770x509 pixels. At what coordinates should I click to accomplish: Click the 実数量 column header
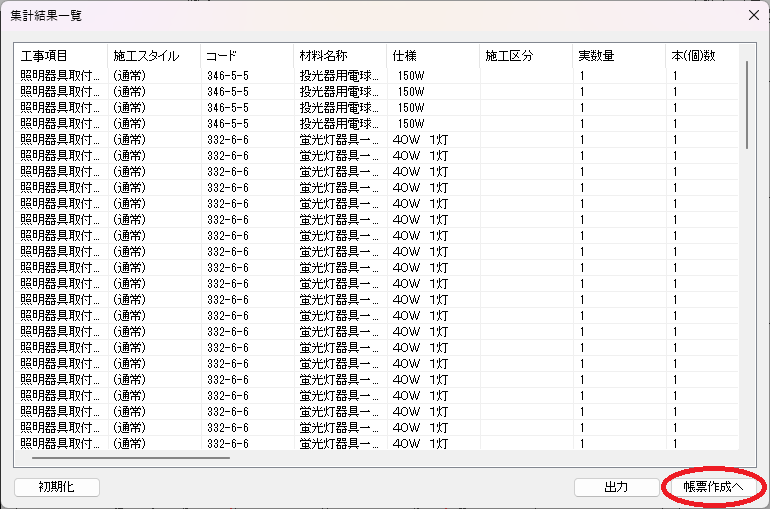619,55
